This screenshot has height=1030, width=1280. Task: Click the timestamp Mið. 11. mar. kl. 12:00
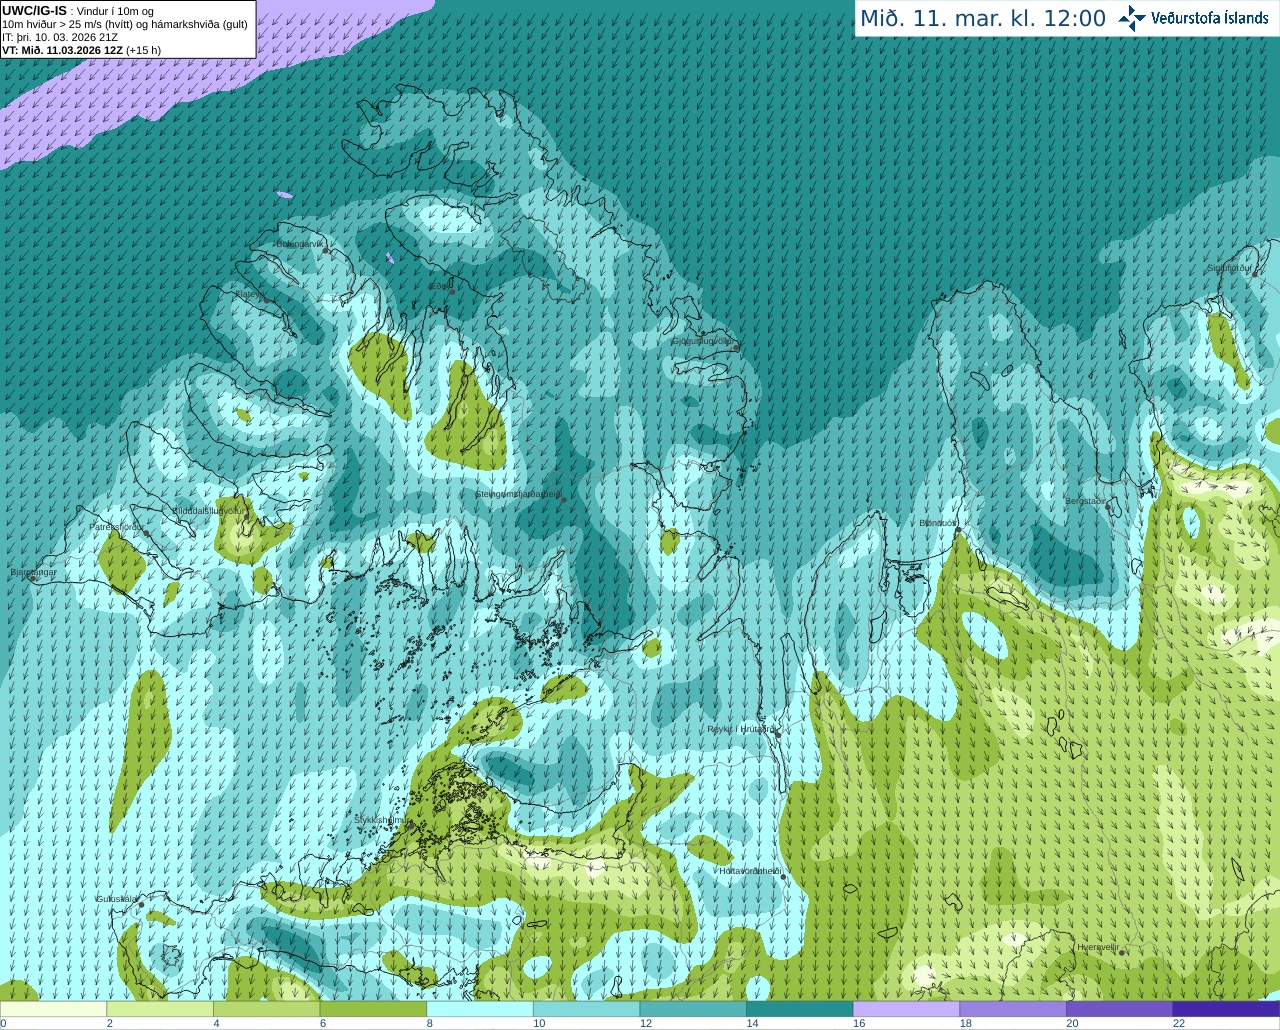click(x=983, y=19)
